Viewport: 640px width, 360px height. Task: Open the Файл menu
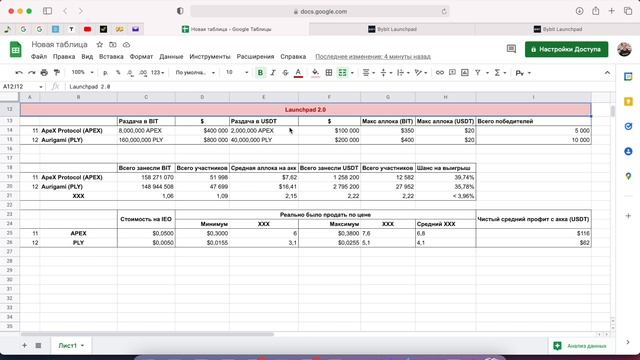tap(39, 56)
